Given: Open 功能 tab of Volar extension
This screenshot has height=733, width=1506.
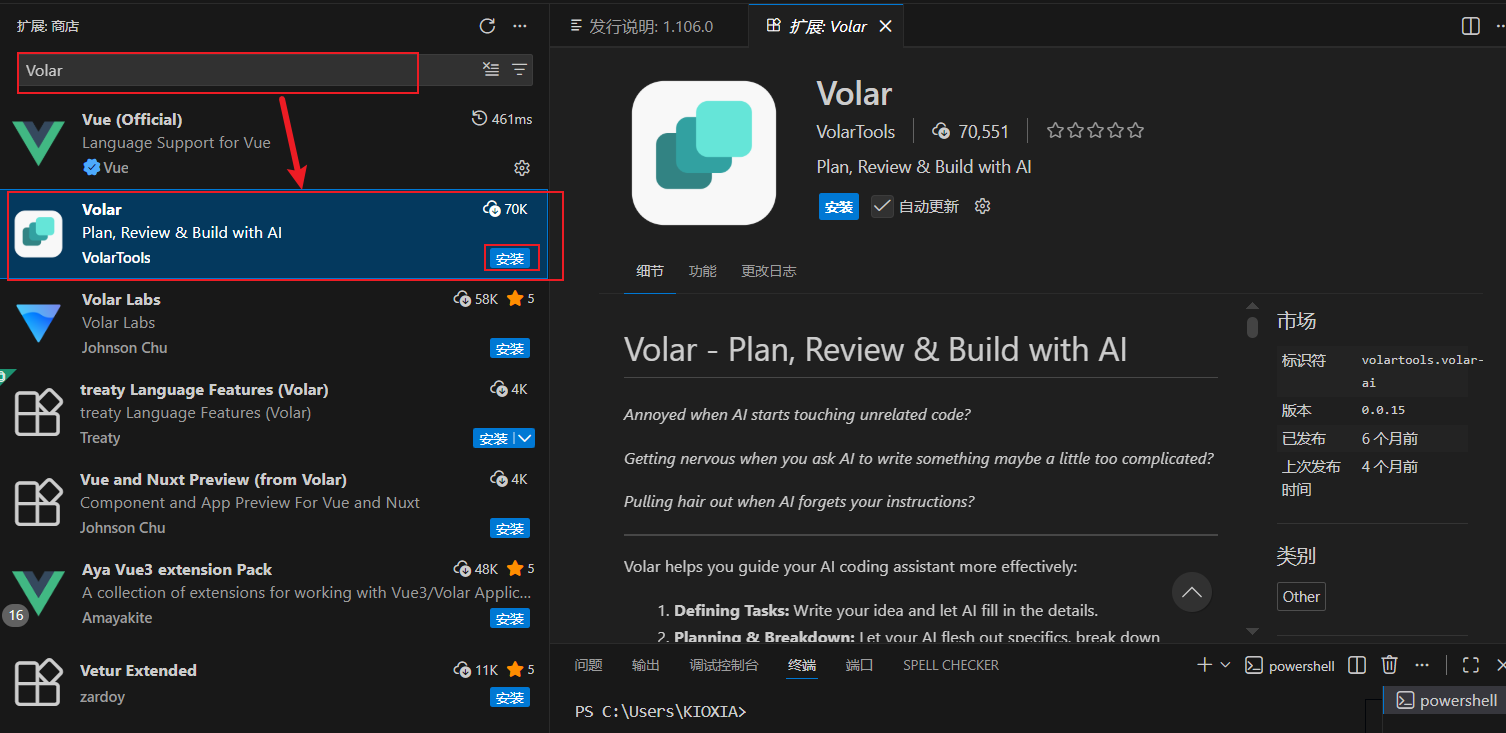Looking at the screenshot, I should (x=702, y=271).
